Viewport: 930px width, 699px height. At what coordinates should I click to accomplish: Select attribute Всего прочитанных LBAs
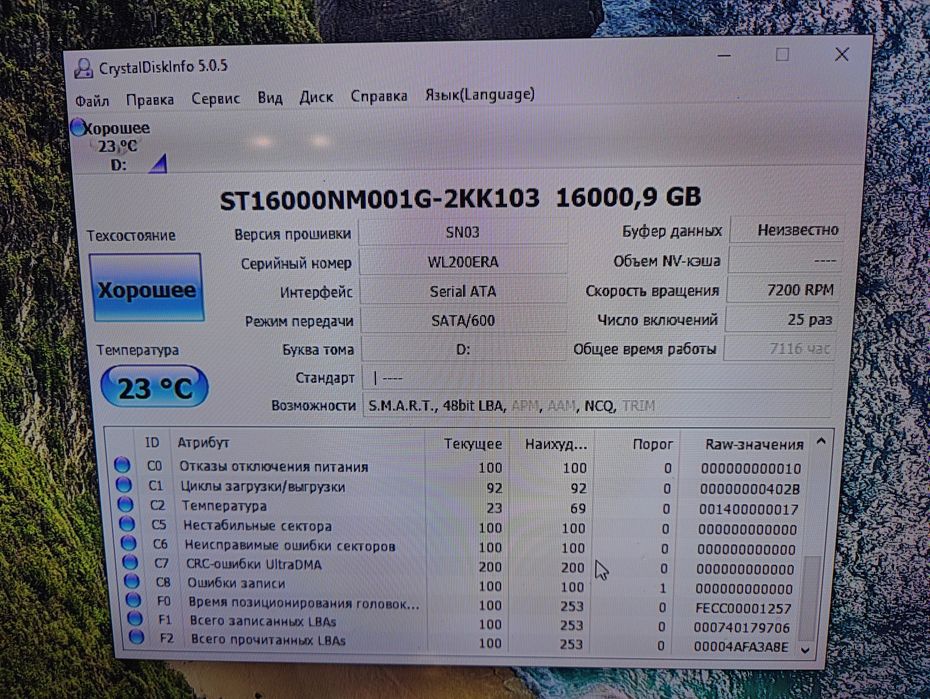coord(268,640)
